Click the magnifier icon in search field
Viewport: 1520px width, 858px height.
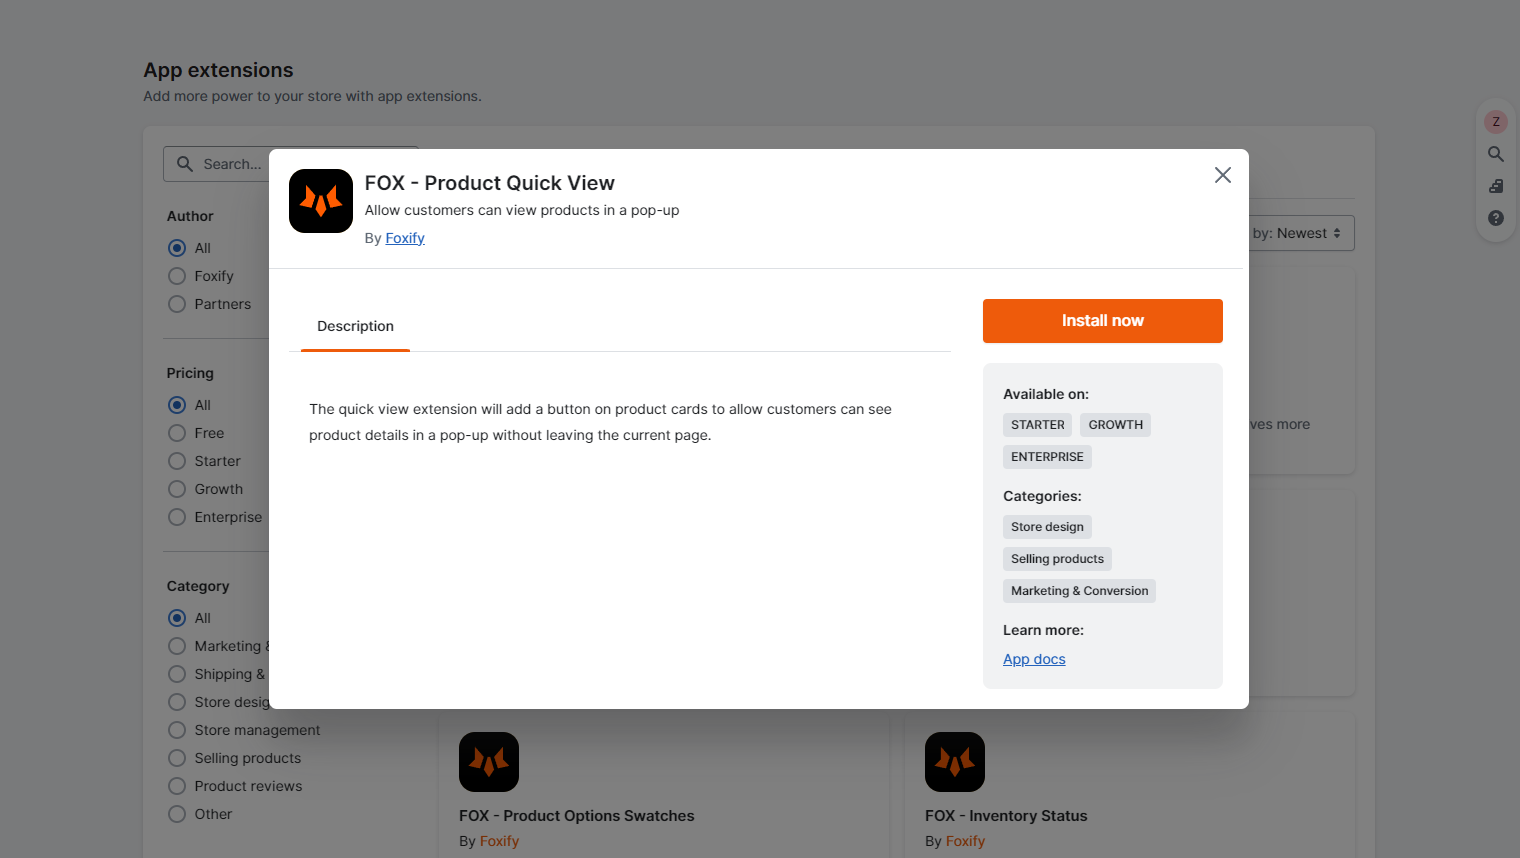[185, 164]
